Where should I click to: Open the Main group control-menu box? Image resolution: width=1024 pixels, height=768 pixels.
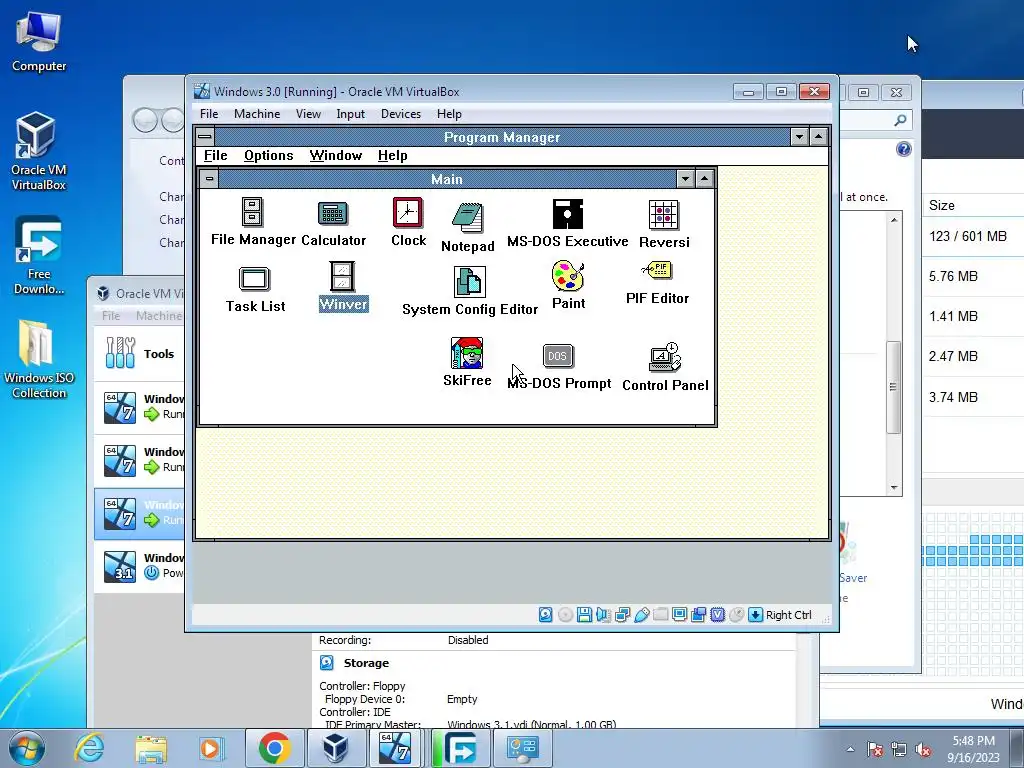[x=209, y=178]
